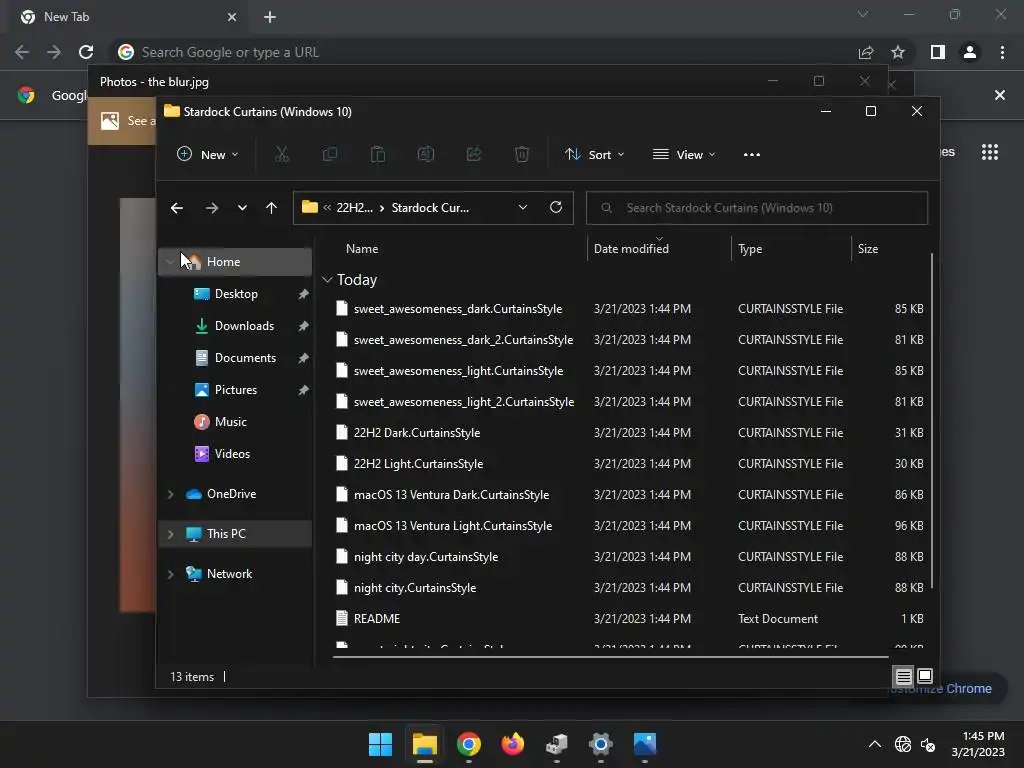Viewport: 1024px width, 768px height.
Task: Open Google apps grid
Action: click(x=990, y=152)
